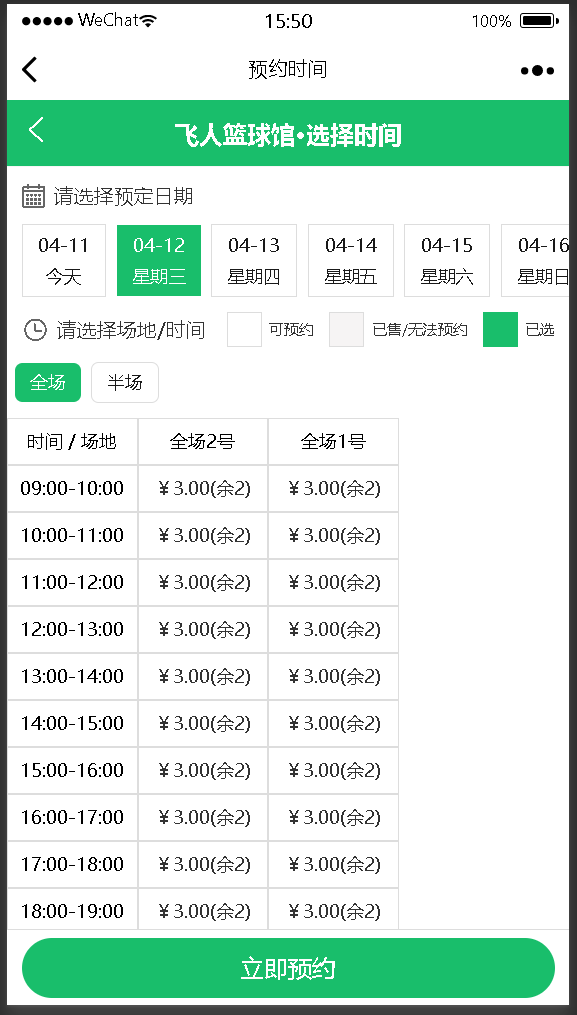
Task: Select 09:00-10:00 slot for 全场2号
Action: [203, 488]
